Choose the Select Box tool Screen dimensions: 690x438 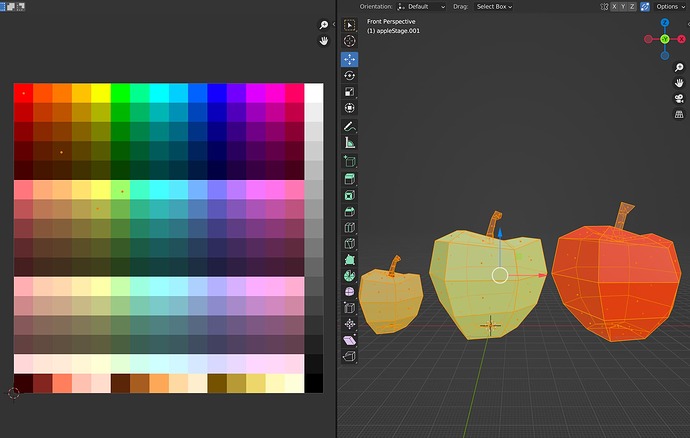click(350, 24)
